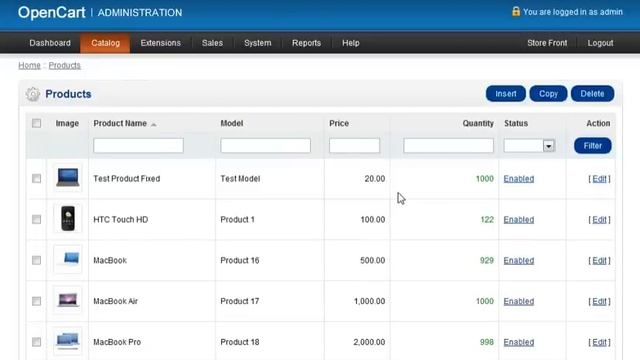Click the OpenCart logo

51,13
